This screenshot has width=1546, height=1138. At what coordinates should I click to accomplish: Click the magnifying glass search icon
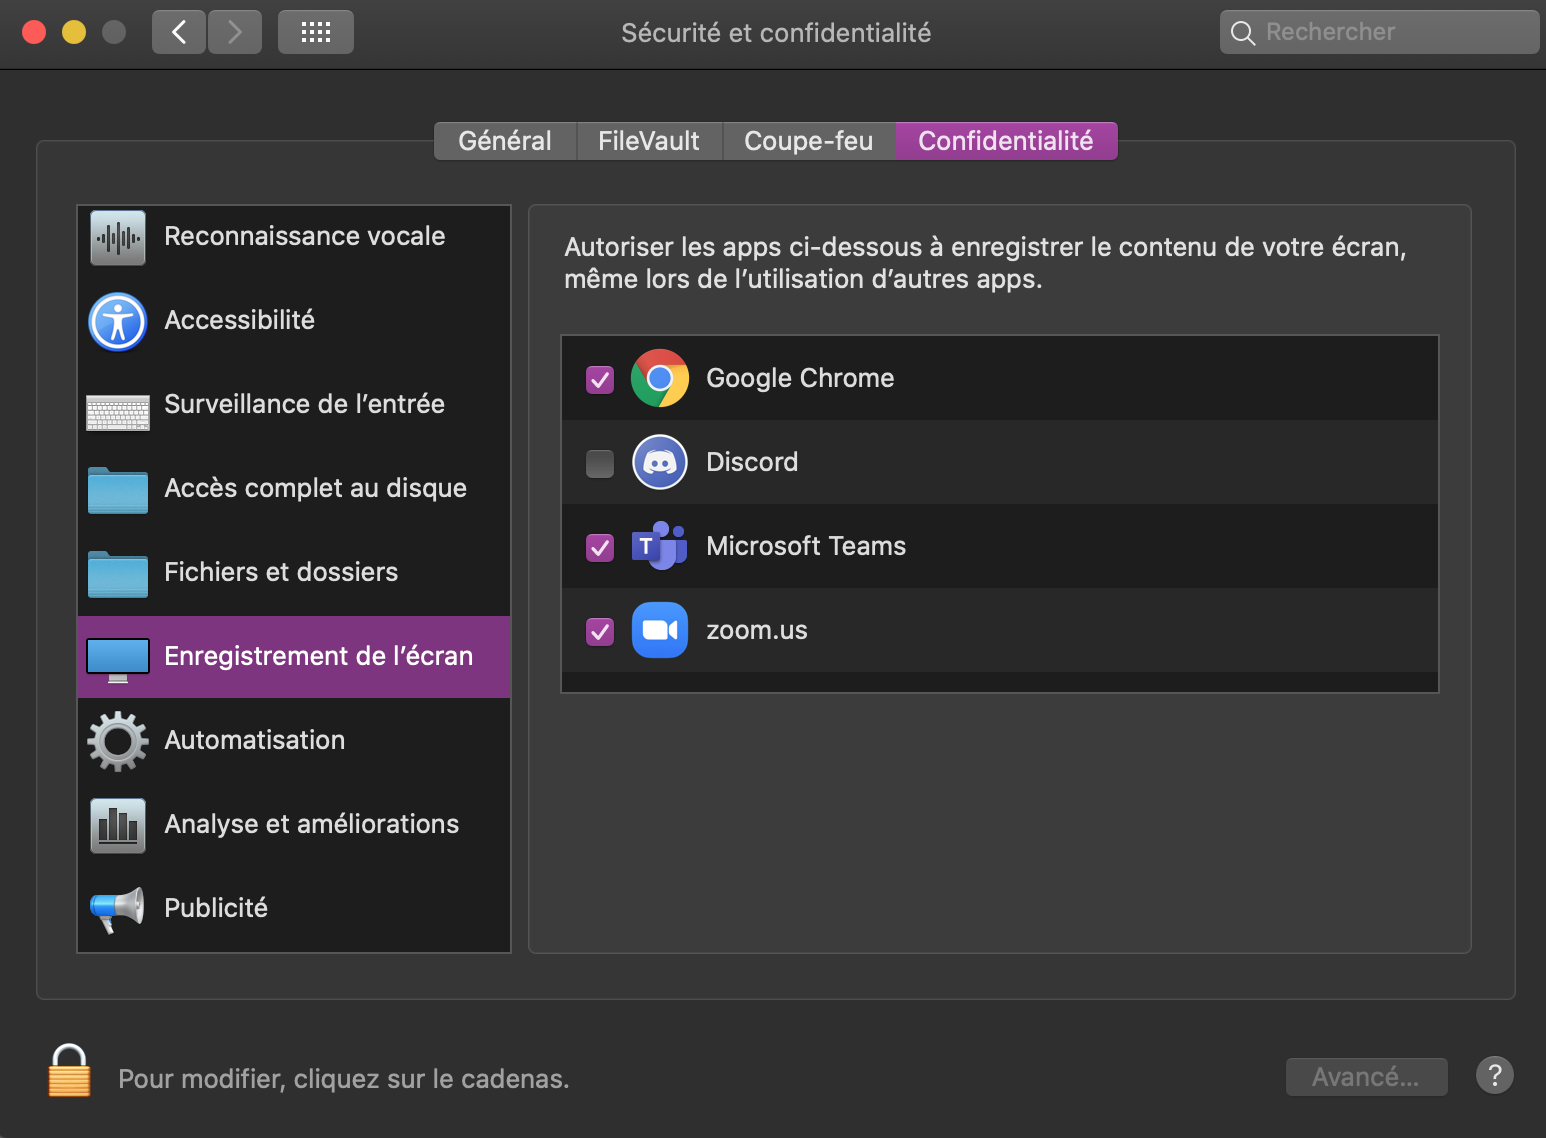(x=1242, y=33)
